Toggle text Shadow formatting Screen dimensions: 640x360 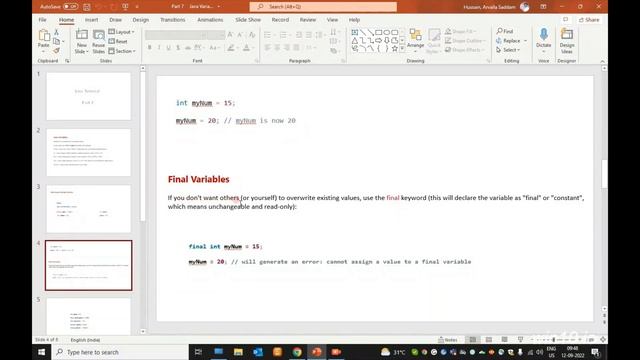178,48
